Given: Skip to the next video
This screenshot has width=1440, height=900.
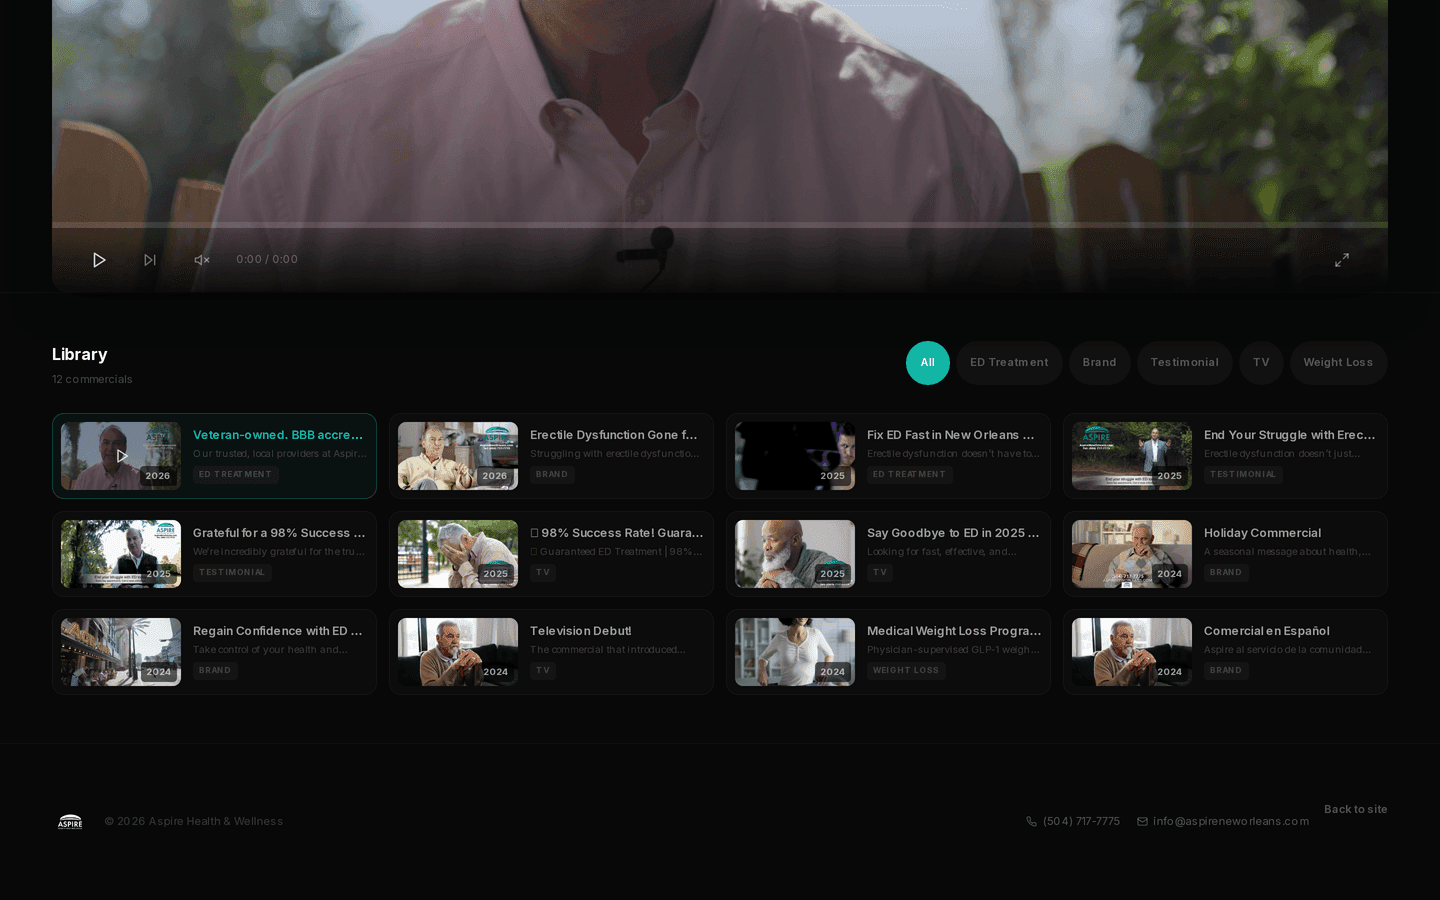Looking at the screenshot, I should [150, 260].
